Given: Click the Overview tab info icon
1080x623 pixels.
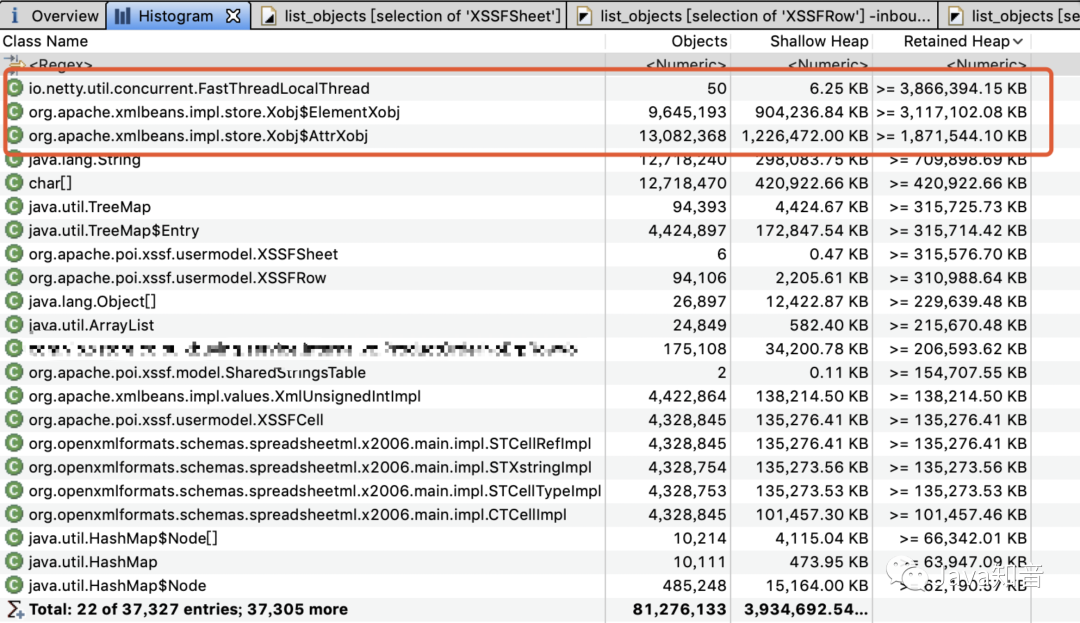Looking at the screenshot, I should [14, 15].
